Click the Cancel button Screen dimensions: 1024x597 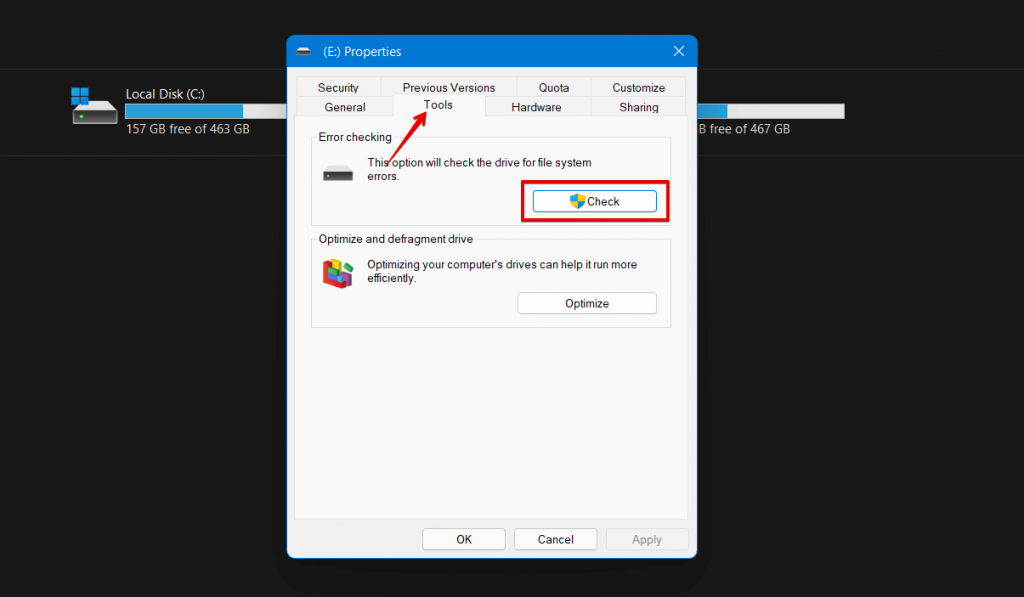[x=555, y=538]
